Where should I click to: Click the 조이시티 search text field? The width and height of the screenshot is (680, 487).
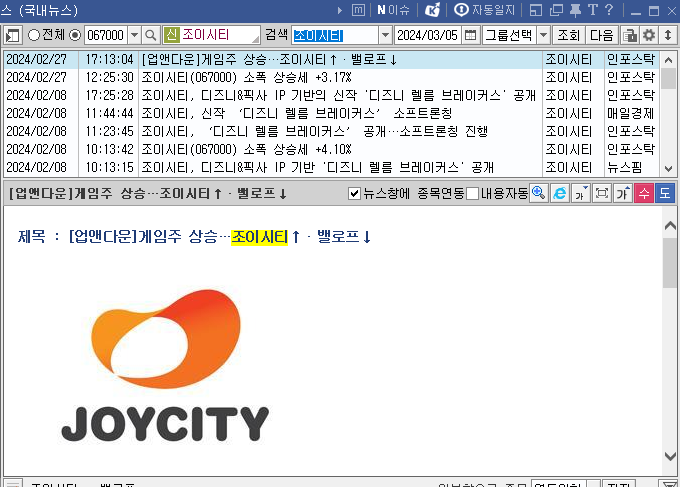pyautogui.click(x=335, y=35)
